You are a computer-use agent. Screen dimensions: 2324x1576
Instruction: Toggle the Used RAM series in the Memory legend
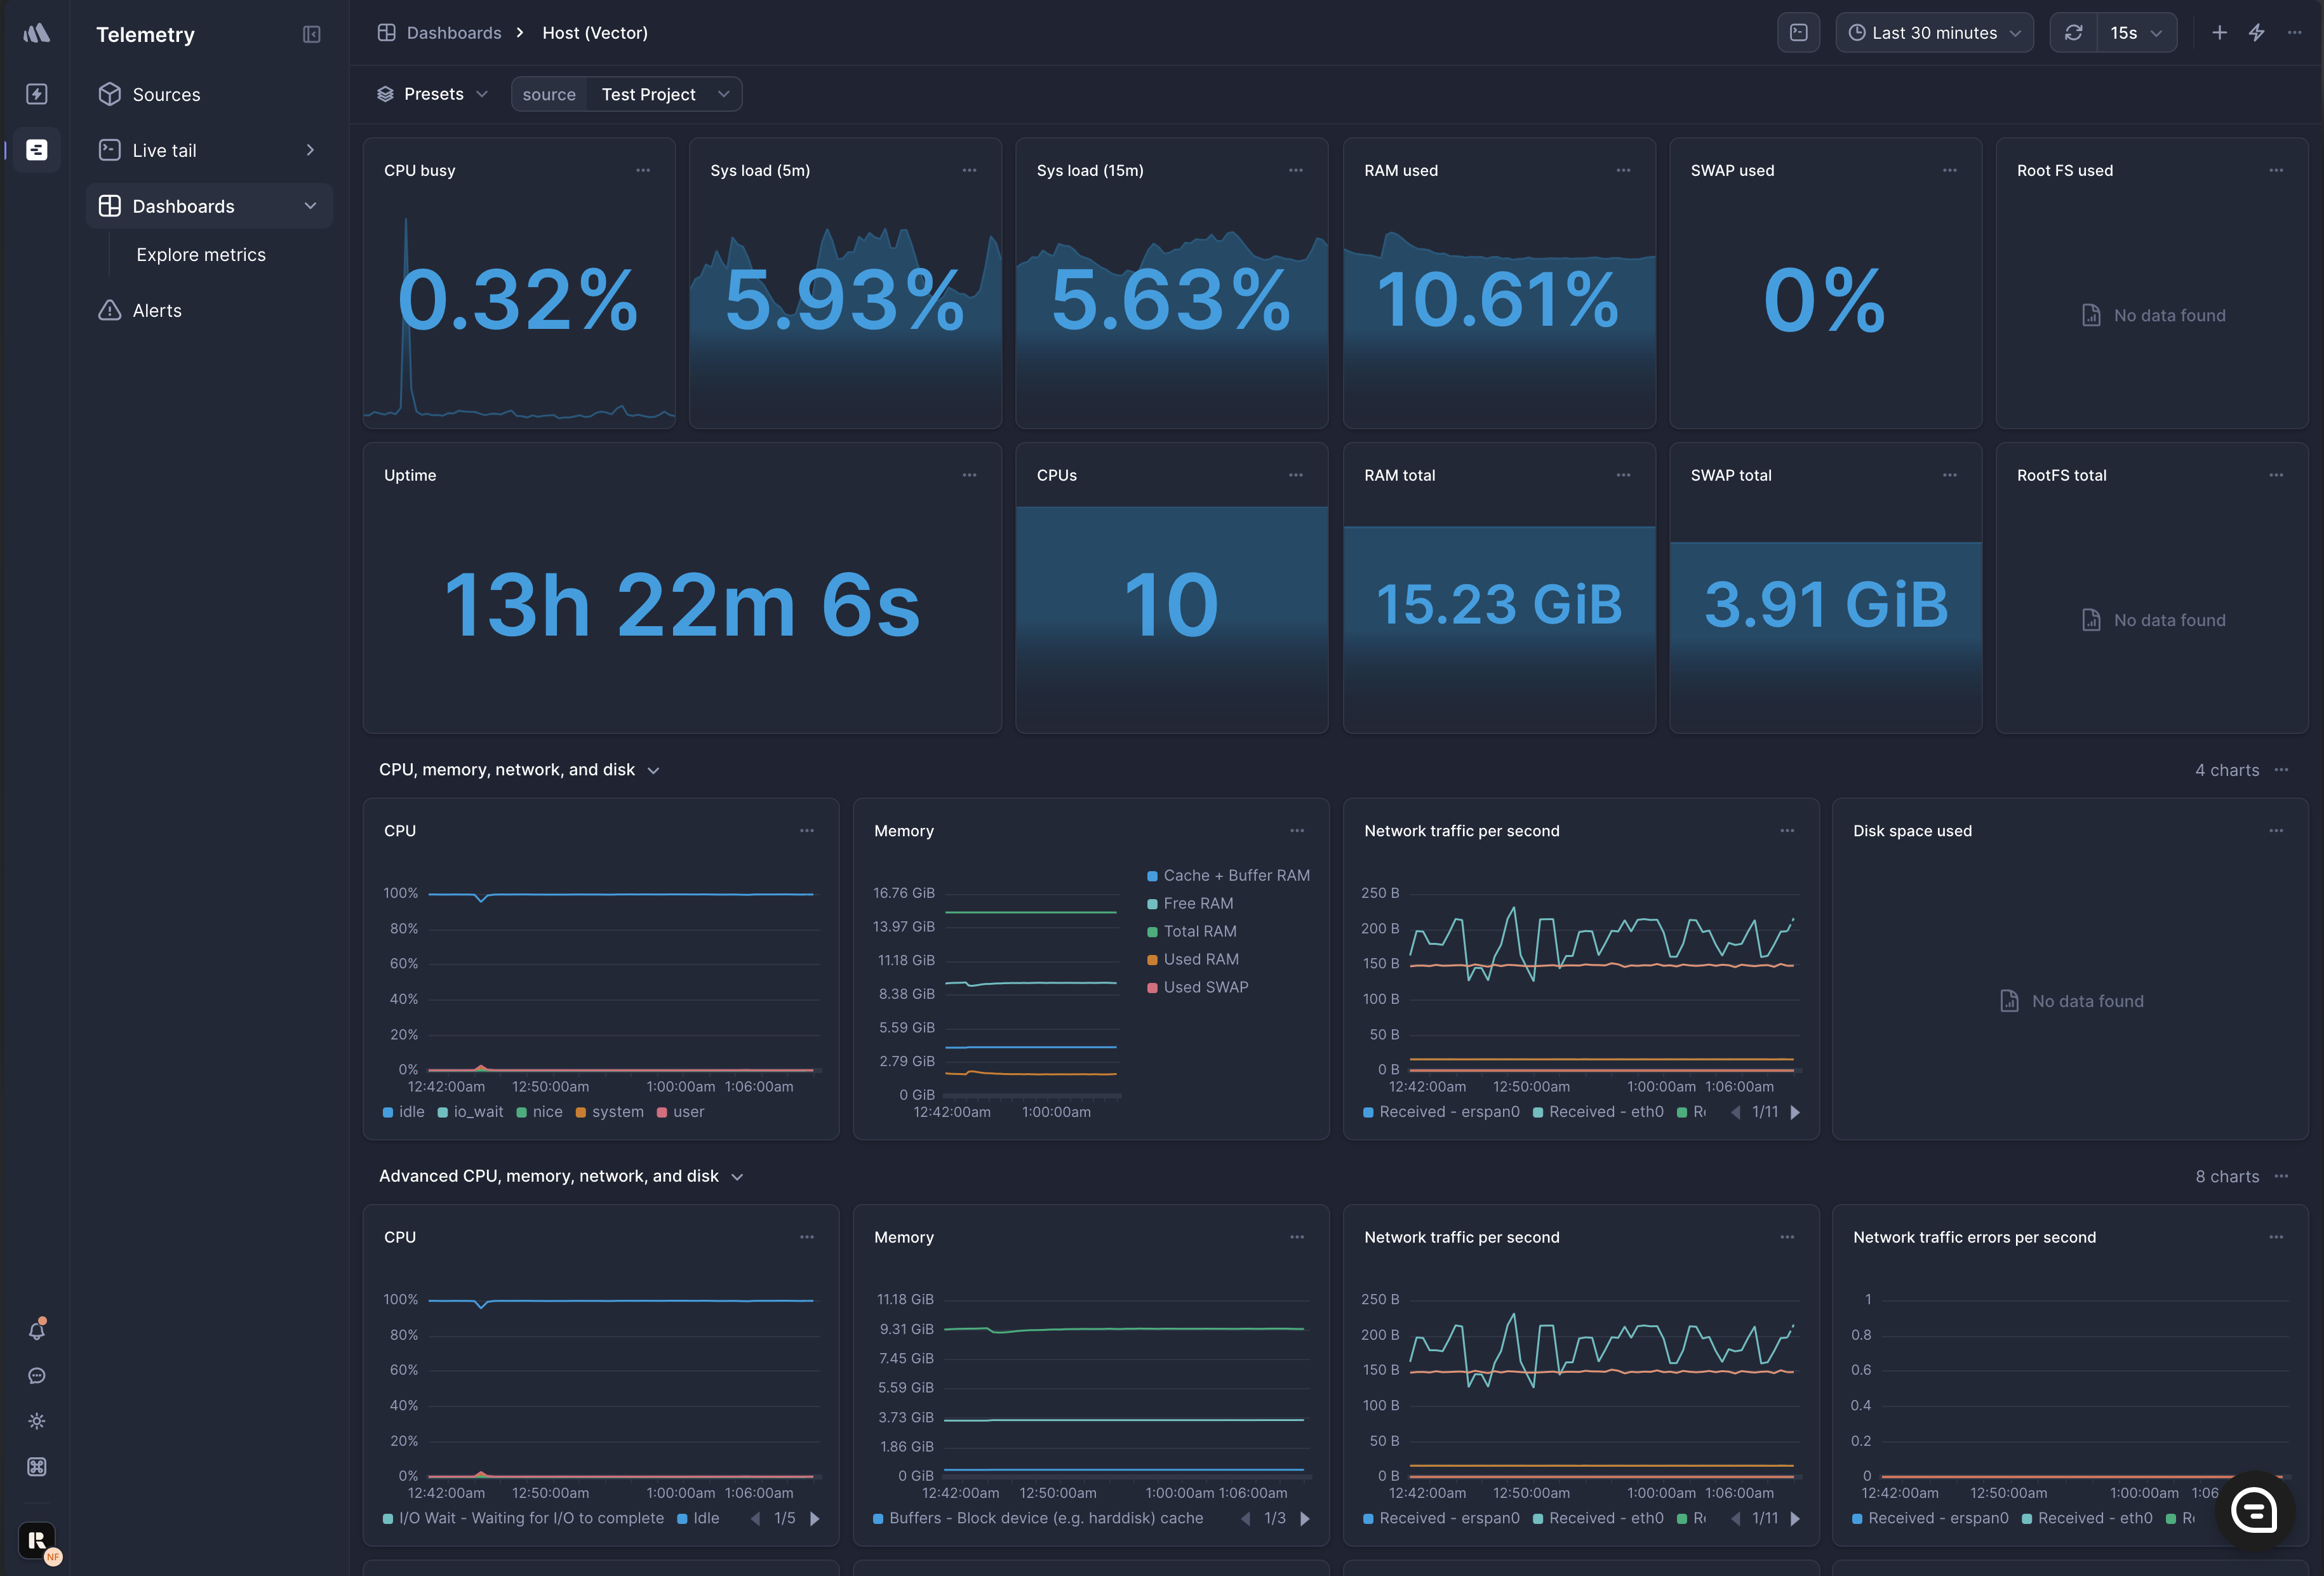click(x=1199, y=959)
